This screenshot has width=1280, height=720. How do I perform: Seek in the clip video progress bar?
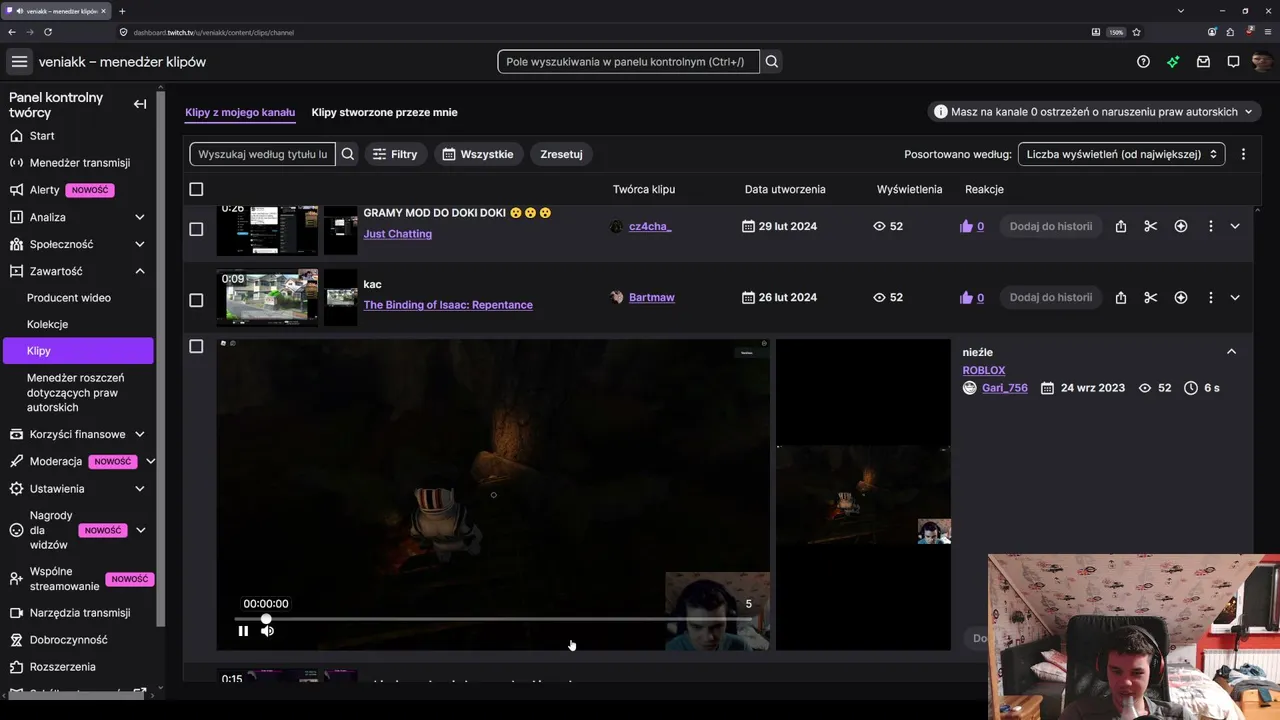coord(493,619)
